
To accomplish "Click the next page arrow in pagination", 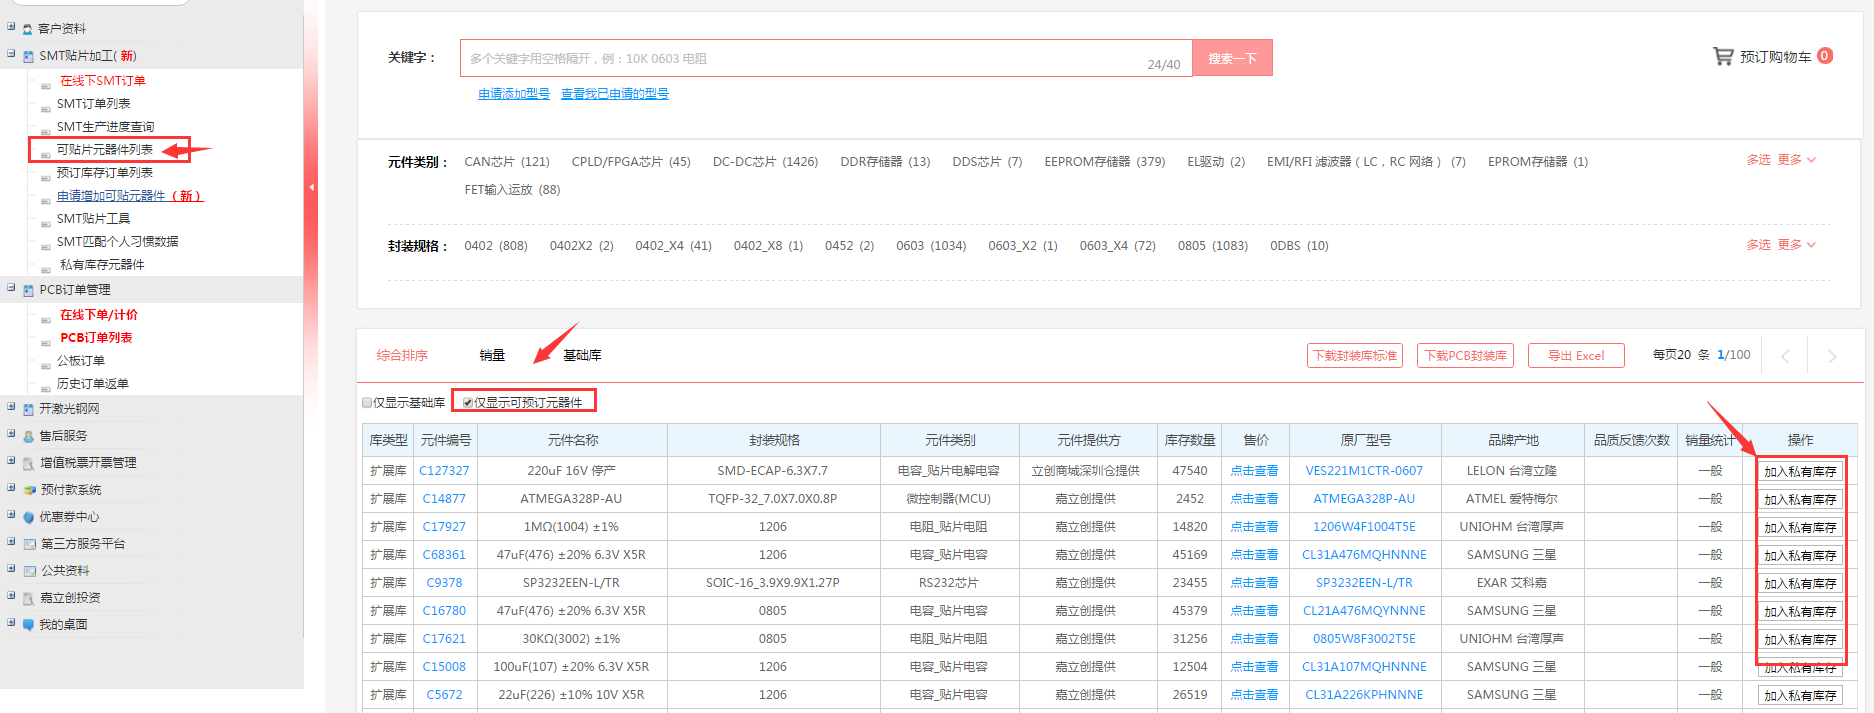I will 1831,356.
